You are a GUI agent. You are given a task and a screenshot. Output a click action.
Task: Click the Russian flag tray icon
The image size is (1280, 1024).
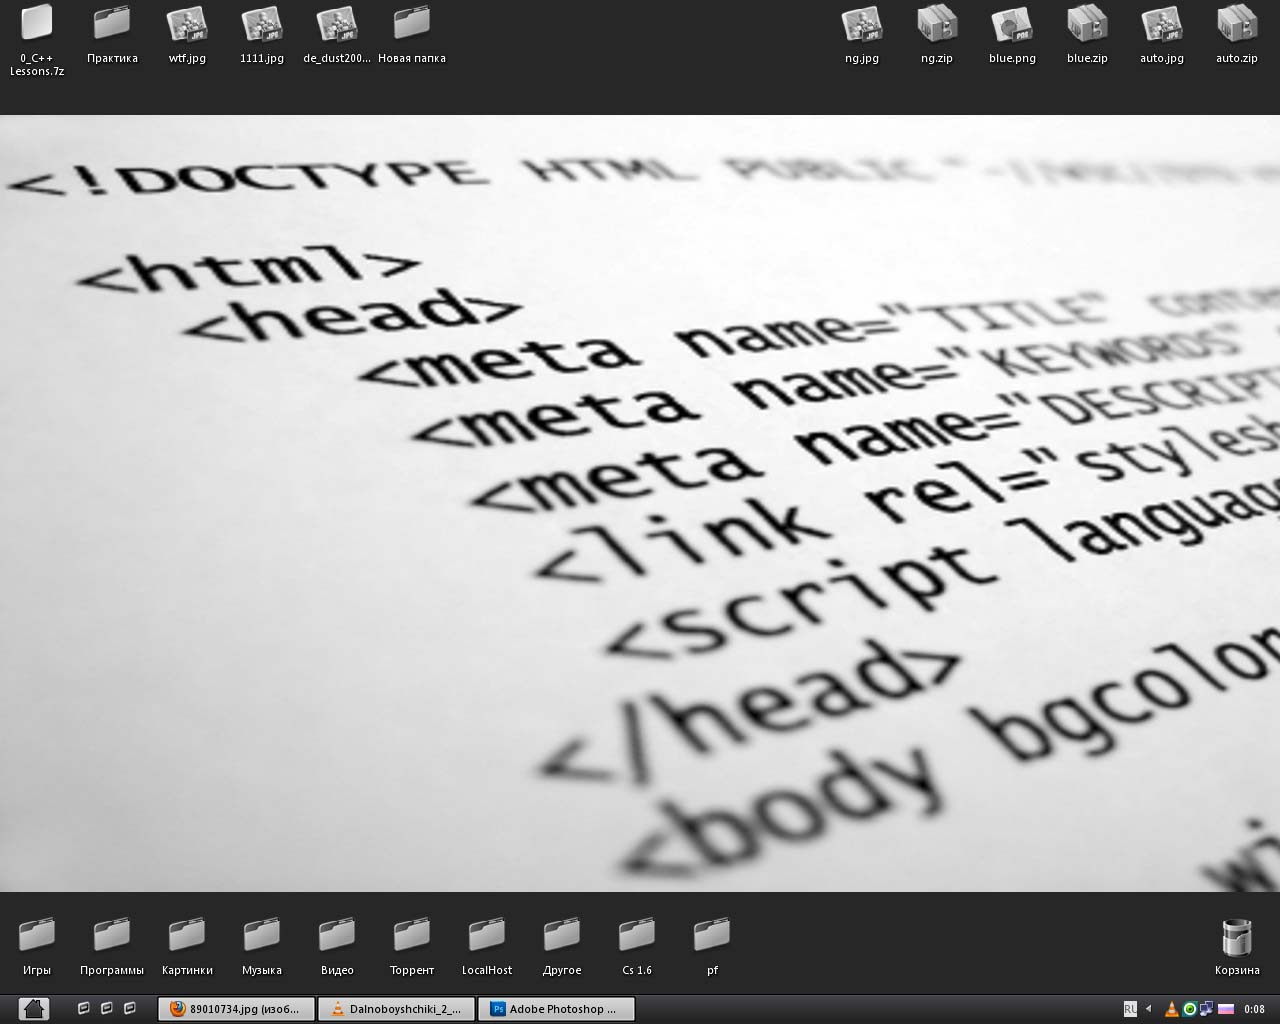[x=1225, y=1009]
